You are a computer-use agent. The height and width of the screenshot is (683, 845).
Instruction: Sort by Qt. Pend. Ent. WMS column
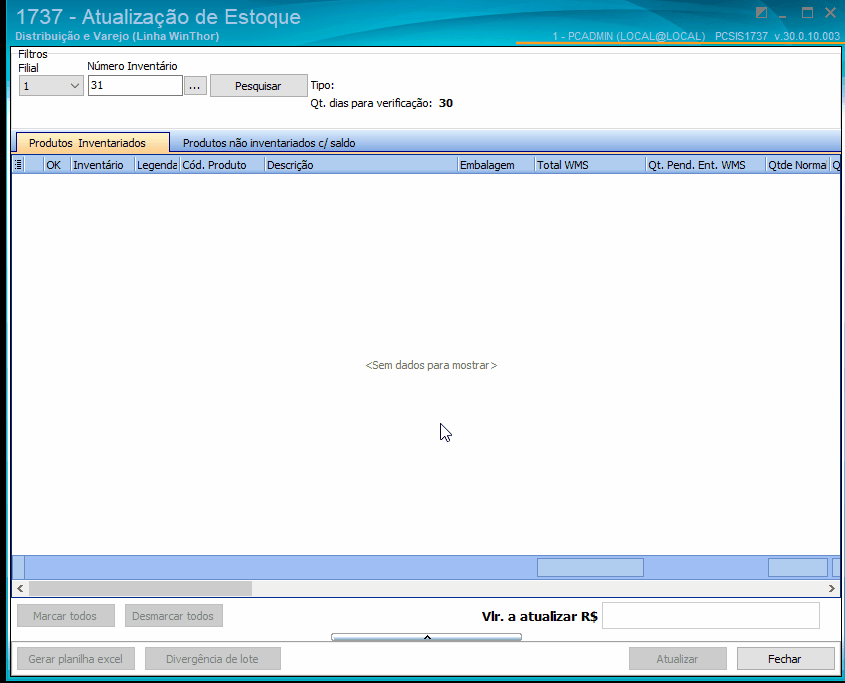706,165
